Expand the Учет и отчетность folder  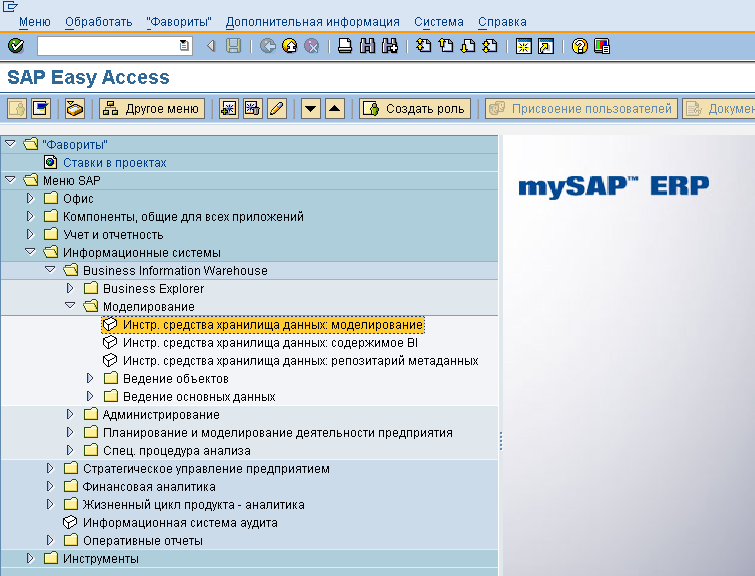point(30,234)
